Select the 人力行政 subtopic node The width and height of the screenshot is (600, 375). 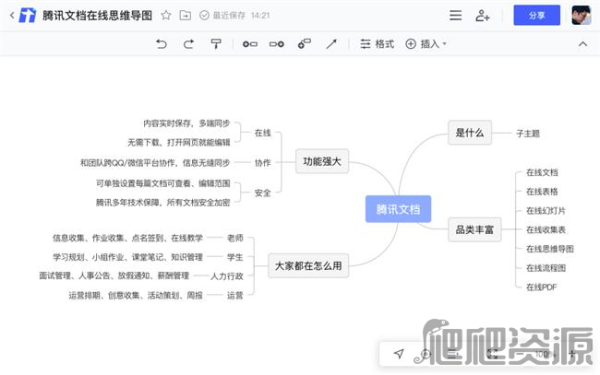[227, 276]
